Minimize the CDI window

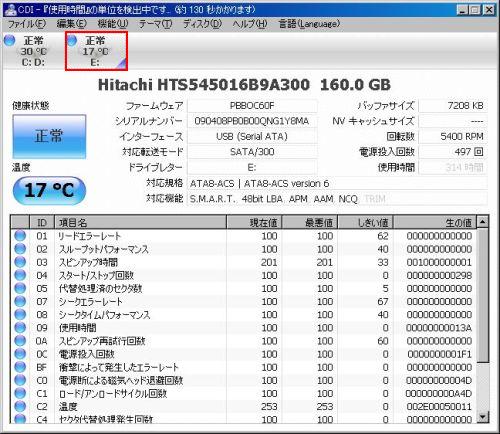pyautogui.click(x=462, y=10)
